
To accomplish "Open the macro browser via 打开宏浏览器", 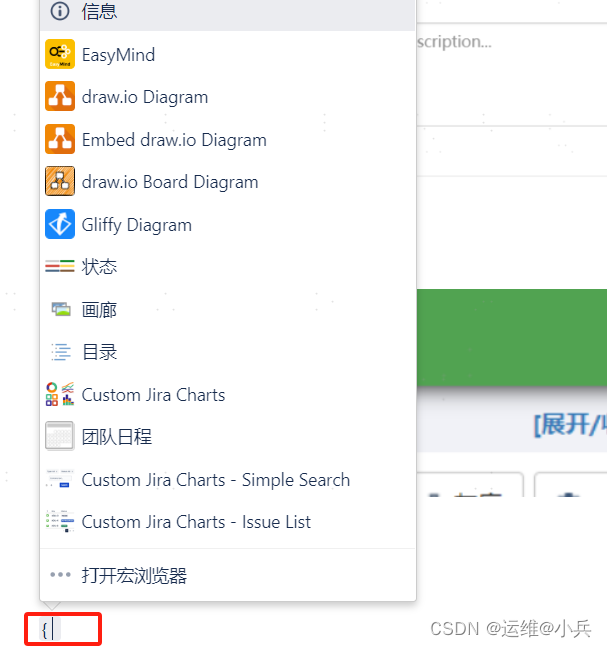I will (227, 575).
